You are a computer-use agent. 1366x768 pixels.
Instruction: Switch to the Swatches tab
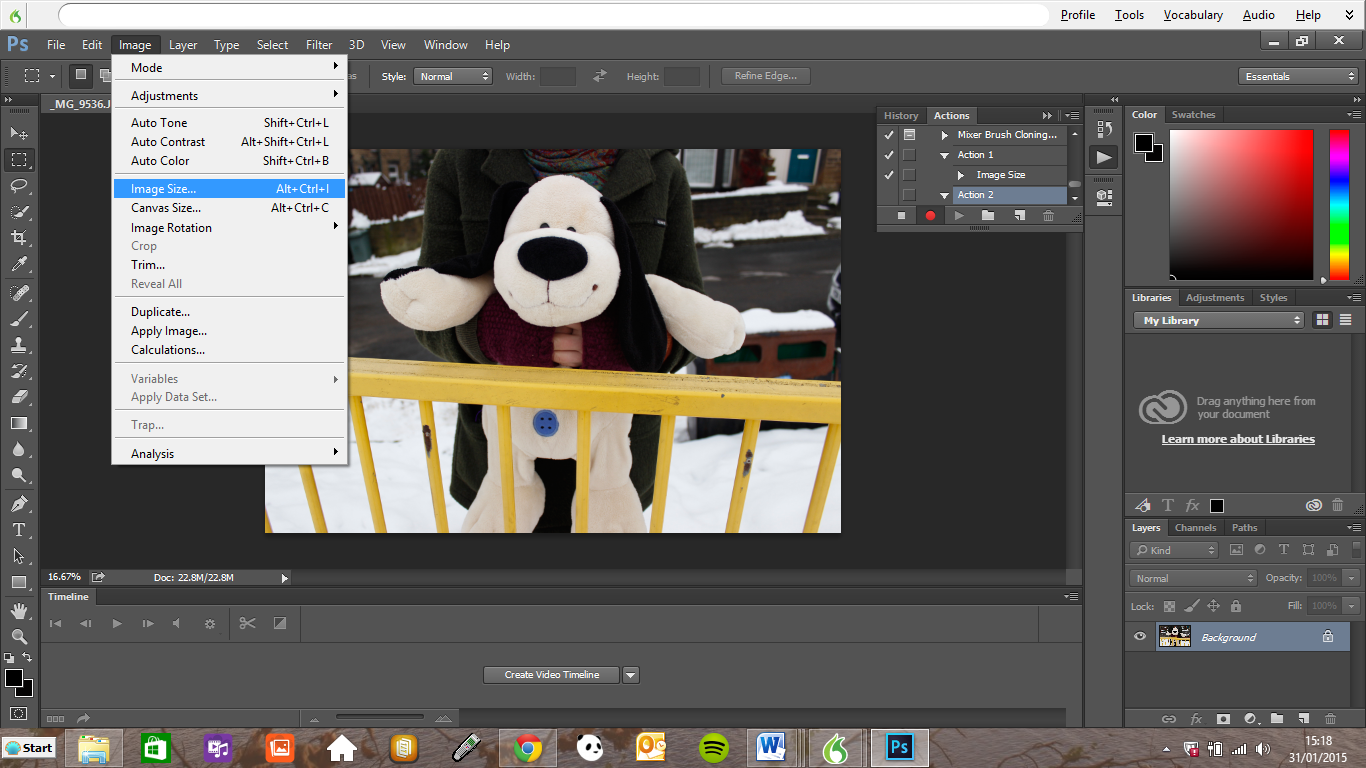[x=1193, y=114]
